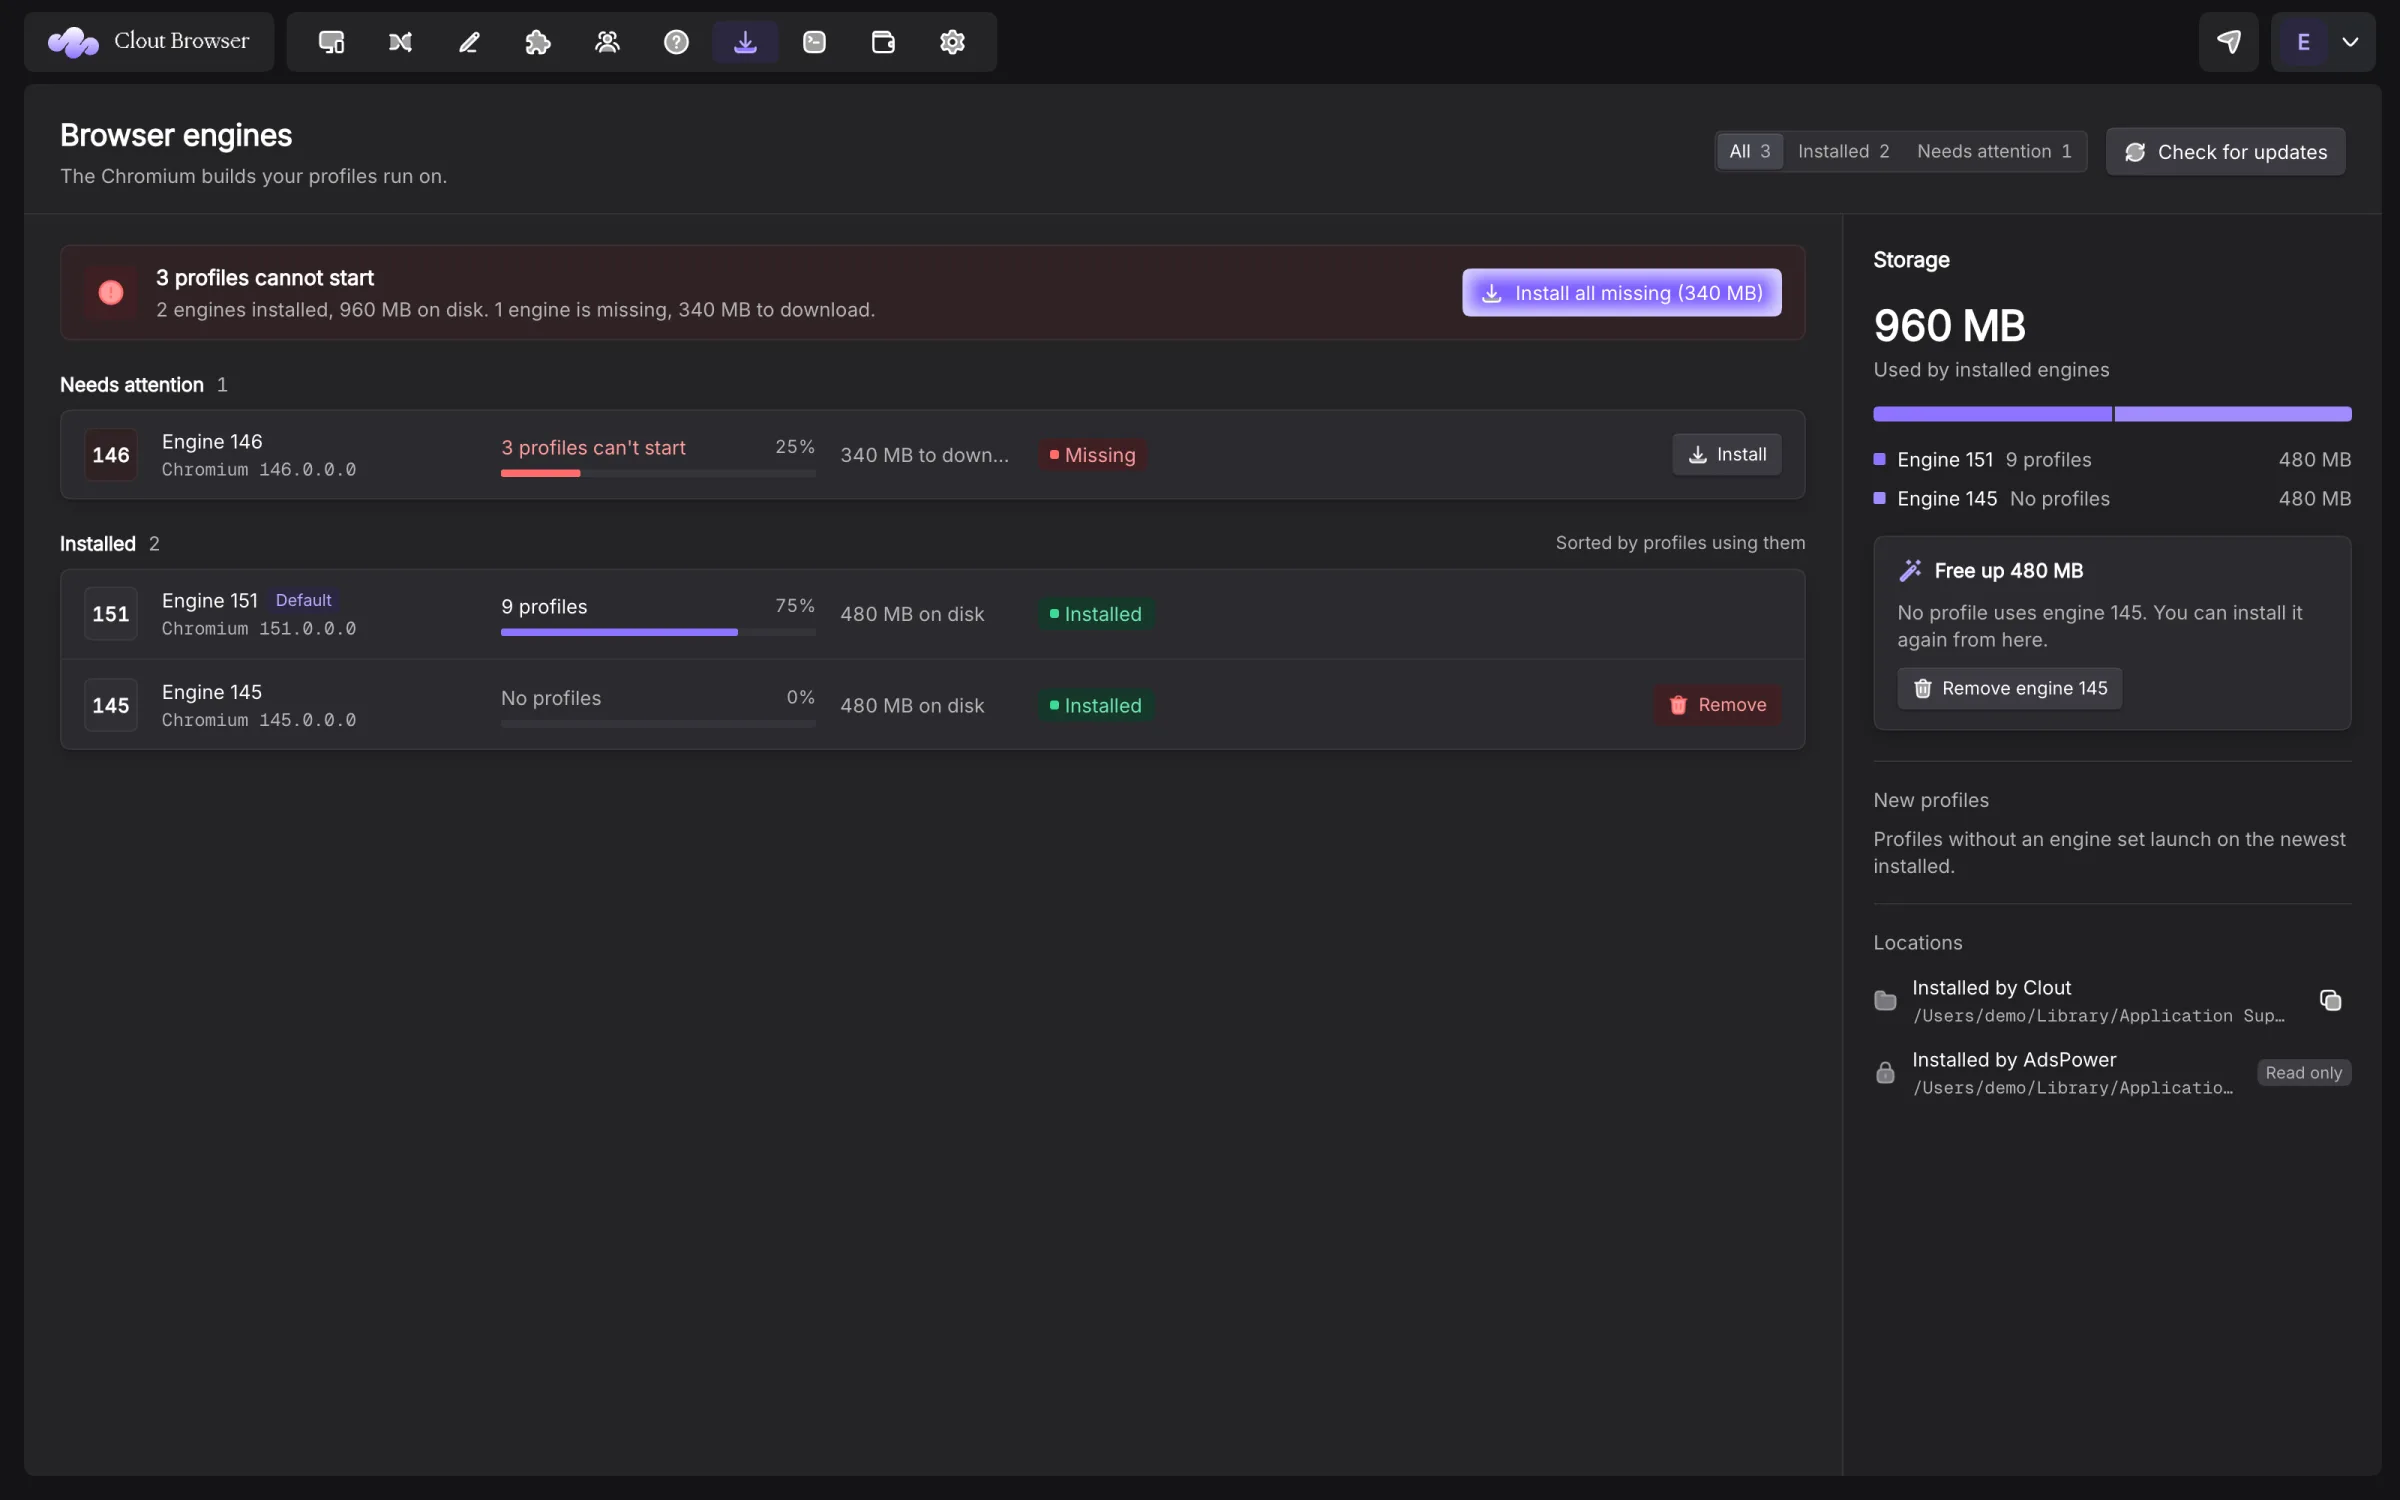Click the Clout Browser cloud logo
The image size is (2400, 1500).
(73, 42)
